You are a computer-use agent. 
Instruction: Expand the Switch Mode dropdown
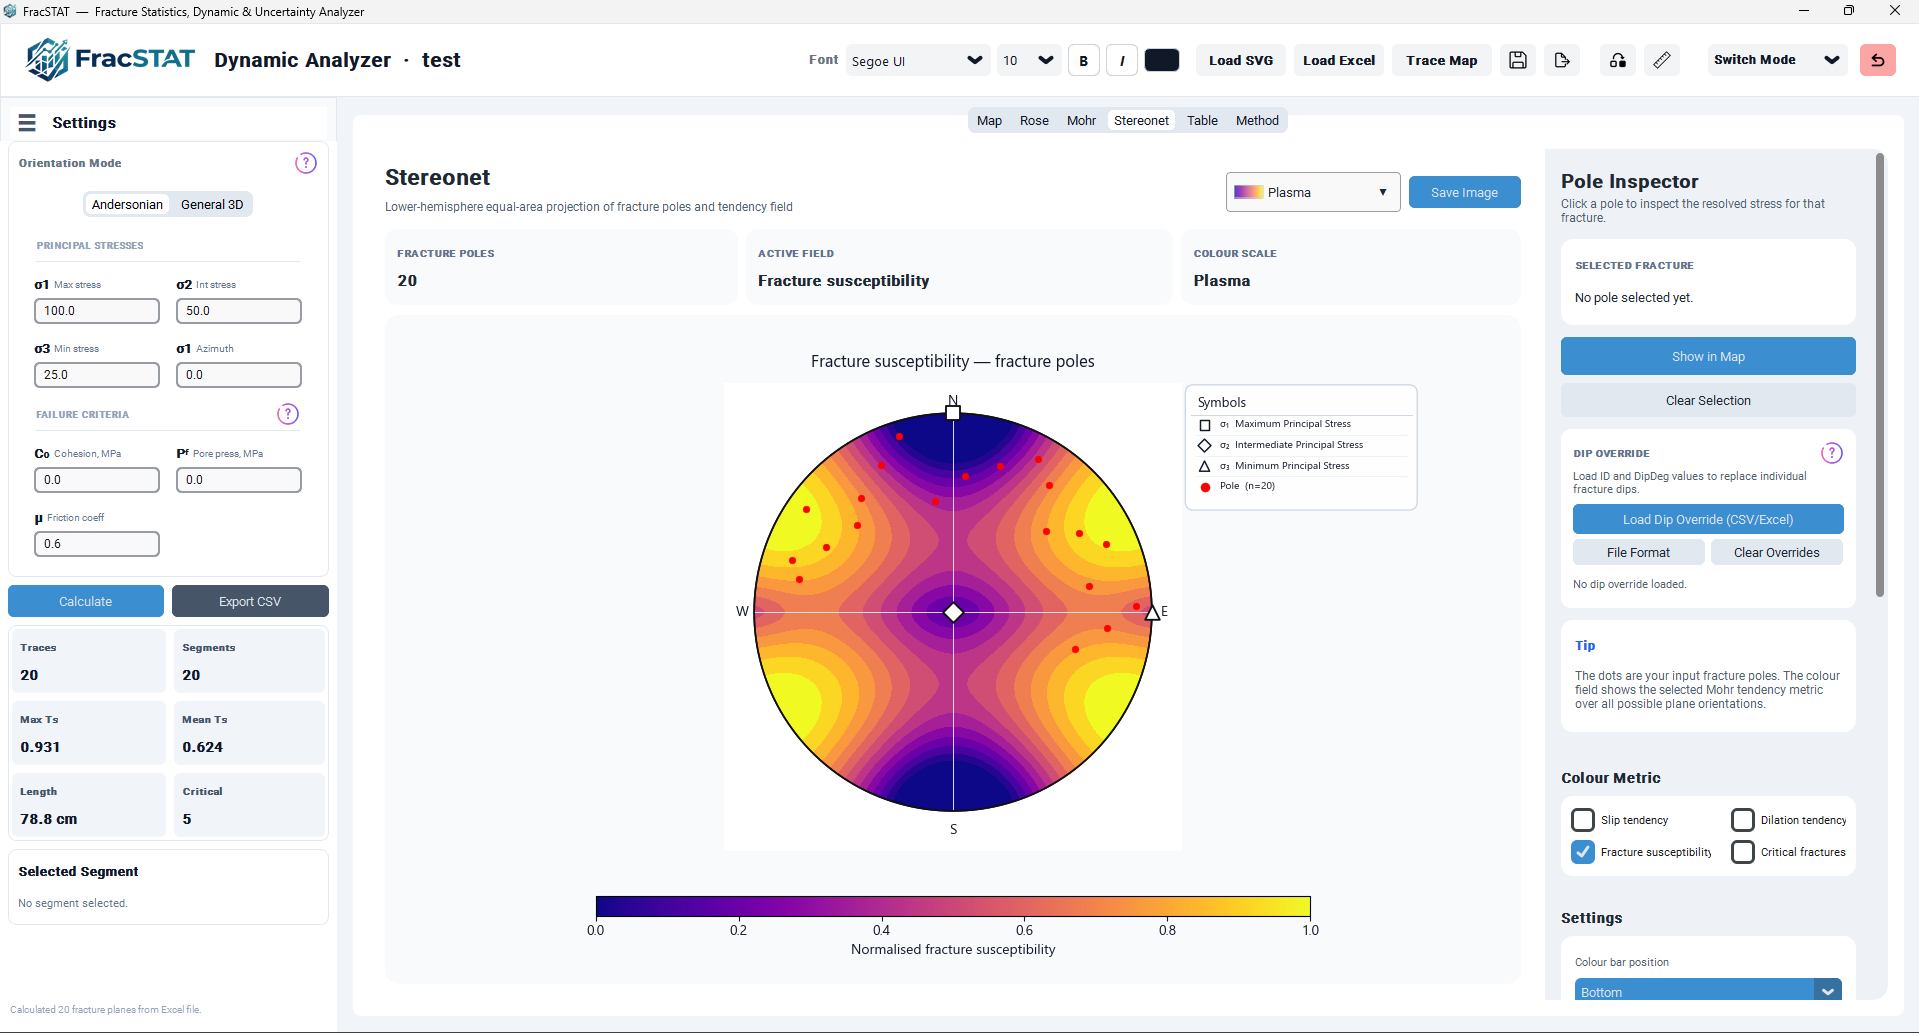[1776, 60]
